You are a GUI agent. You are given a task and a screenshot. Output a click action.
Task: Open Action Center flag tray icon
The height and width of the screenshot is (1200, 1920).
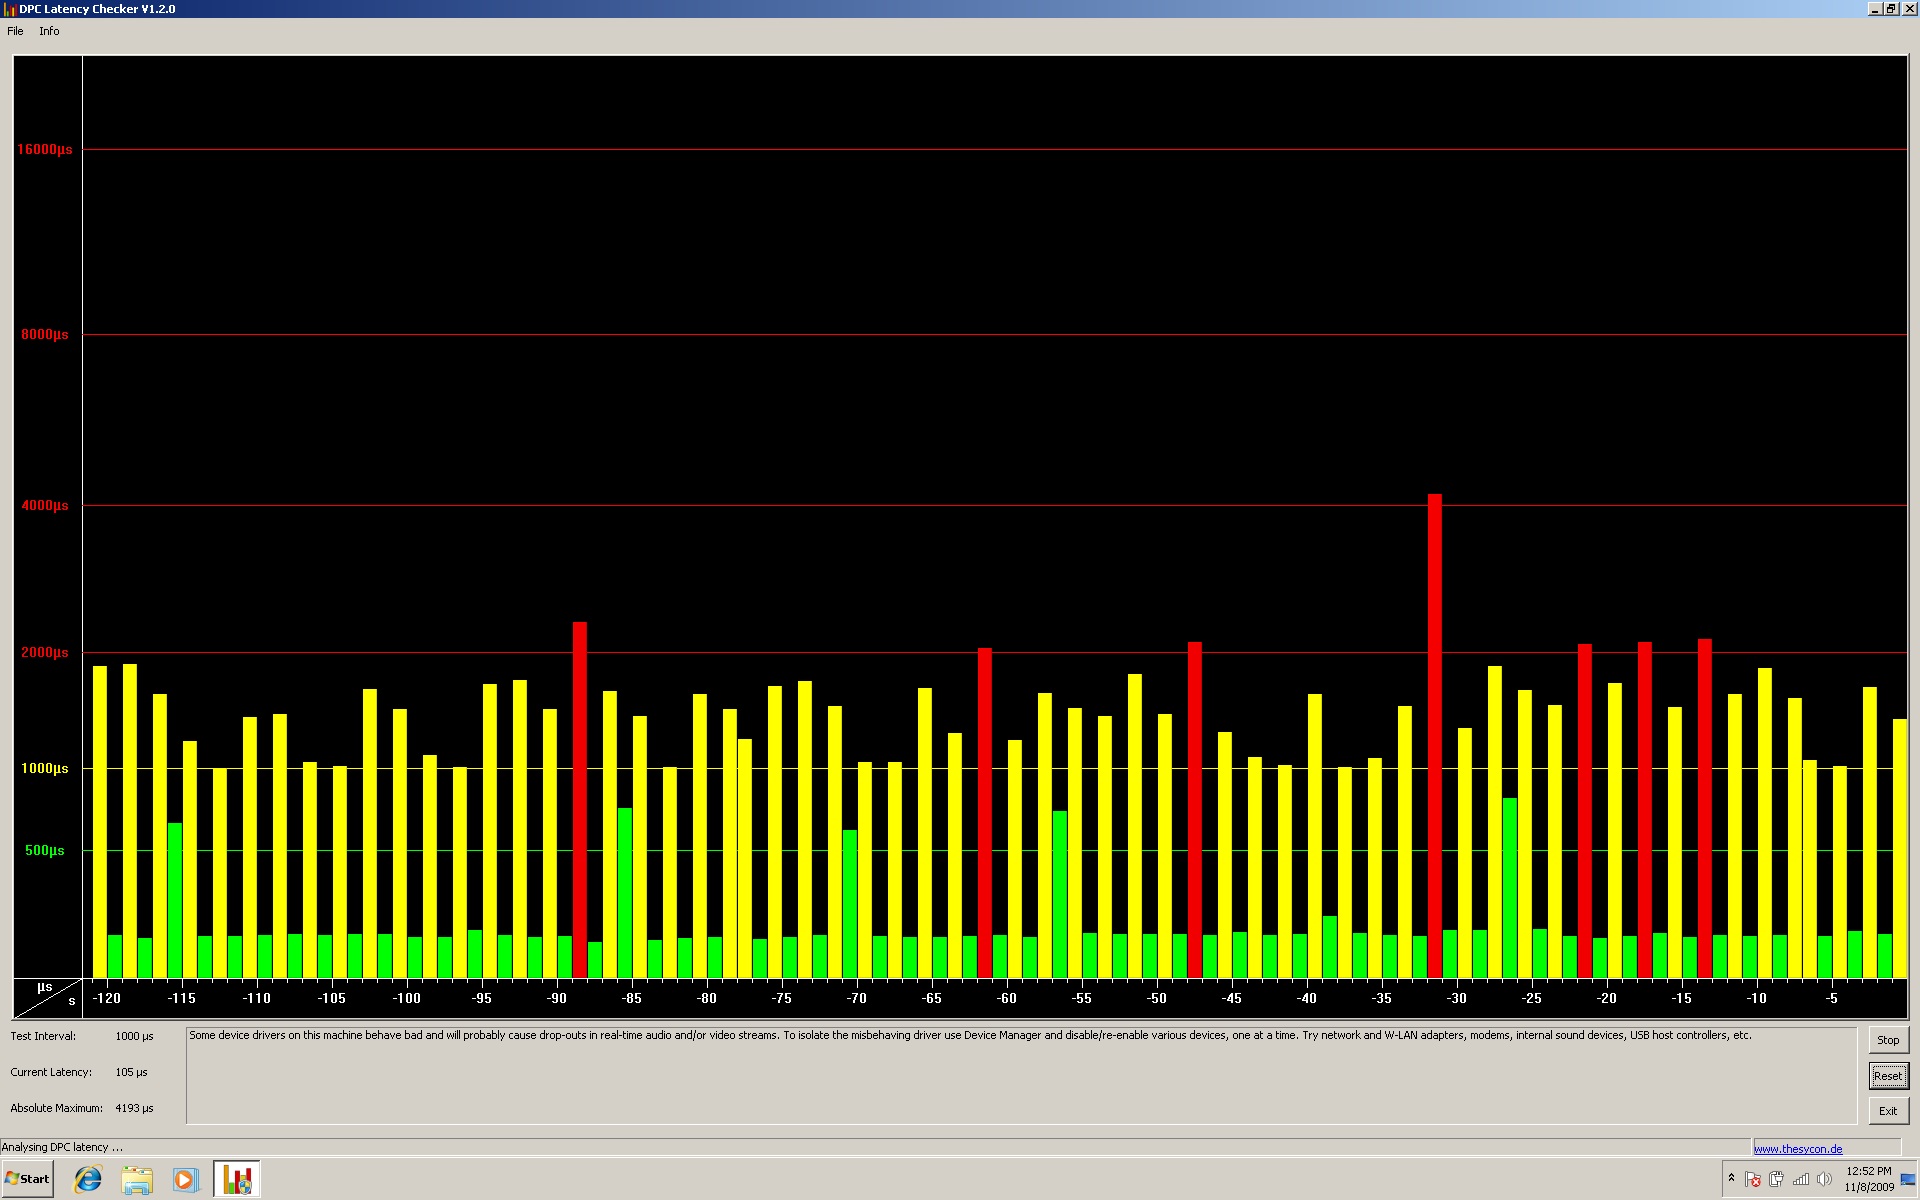coord(1752,1180)
